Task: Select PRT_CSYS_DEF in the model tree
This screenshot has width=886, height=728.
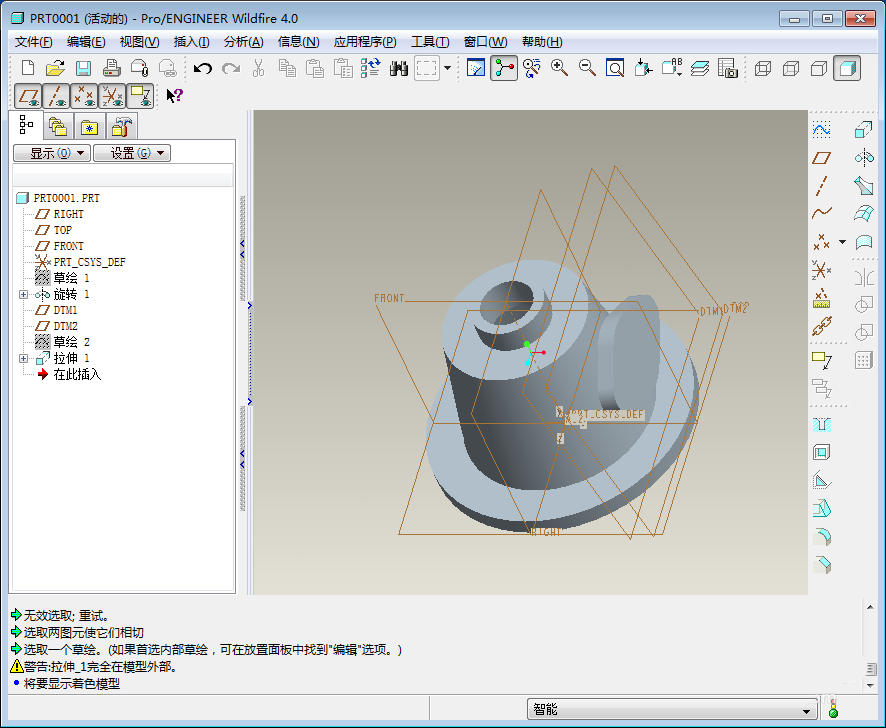Action: click(x=80, y=262)
